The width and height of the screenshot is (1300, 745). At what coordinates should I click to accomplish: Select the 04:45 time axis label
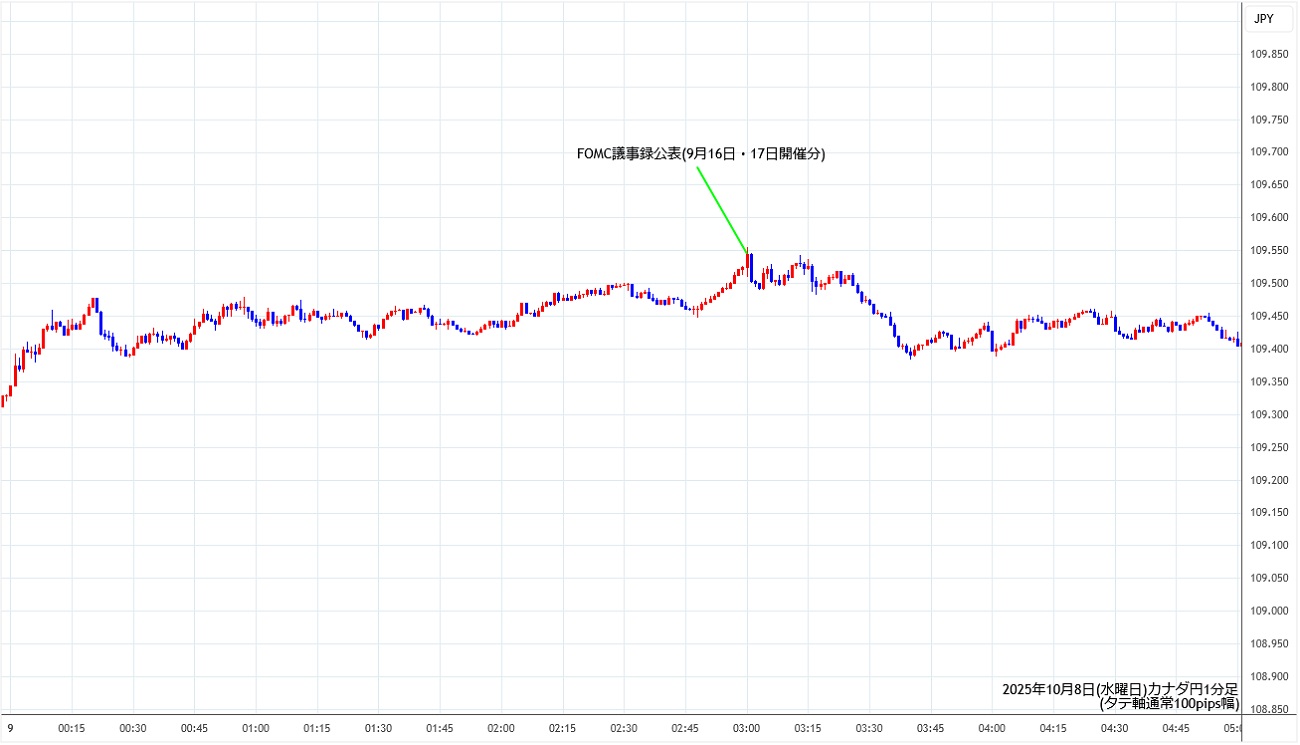point(1175,729)
